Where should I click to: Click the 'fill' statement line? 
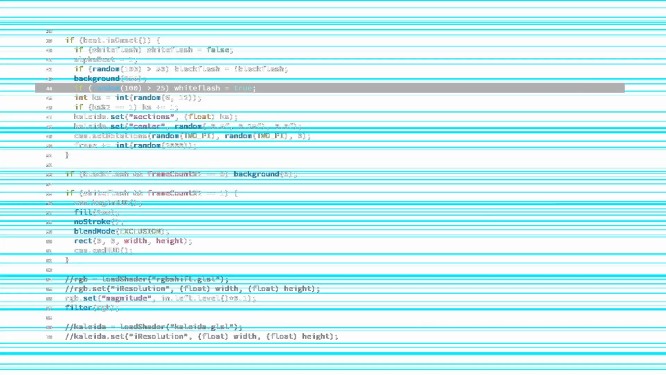(x=96, y=212)
